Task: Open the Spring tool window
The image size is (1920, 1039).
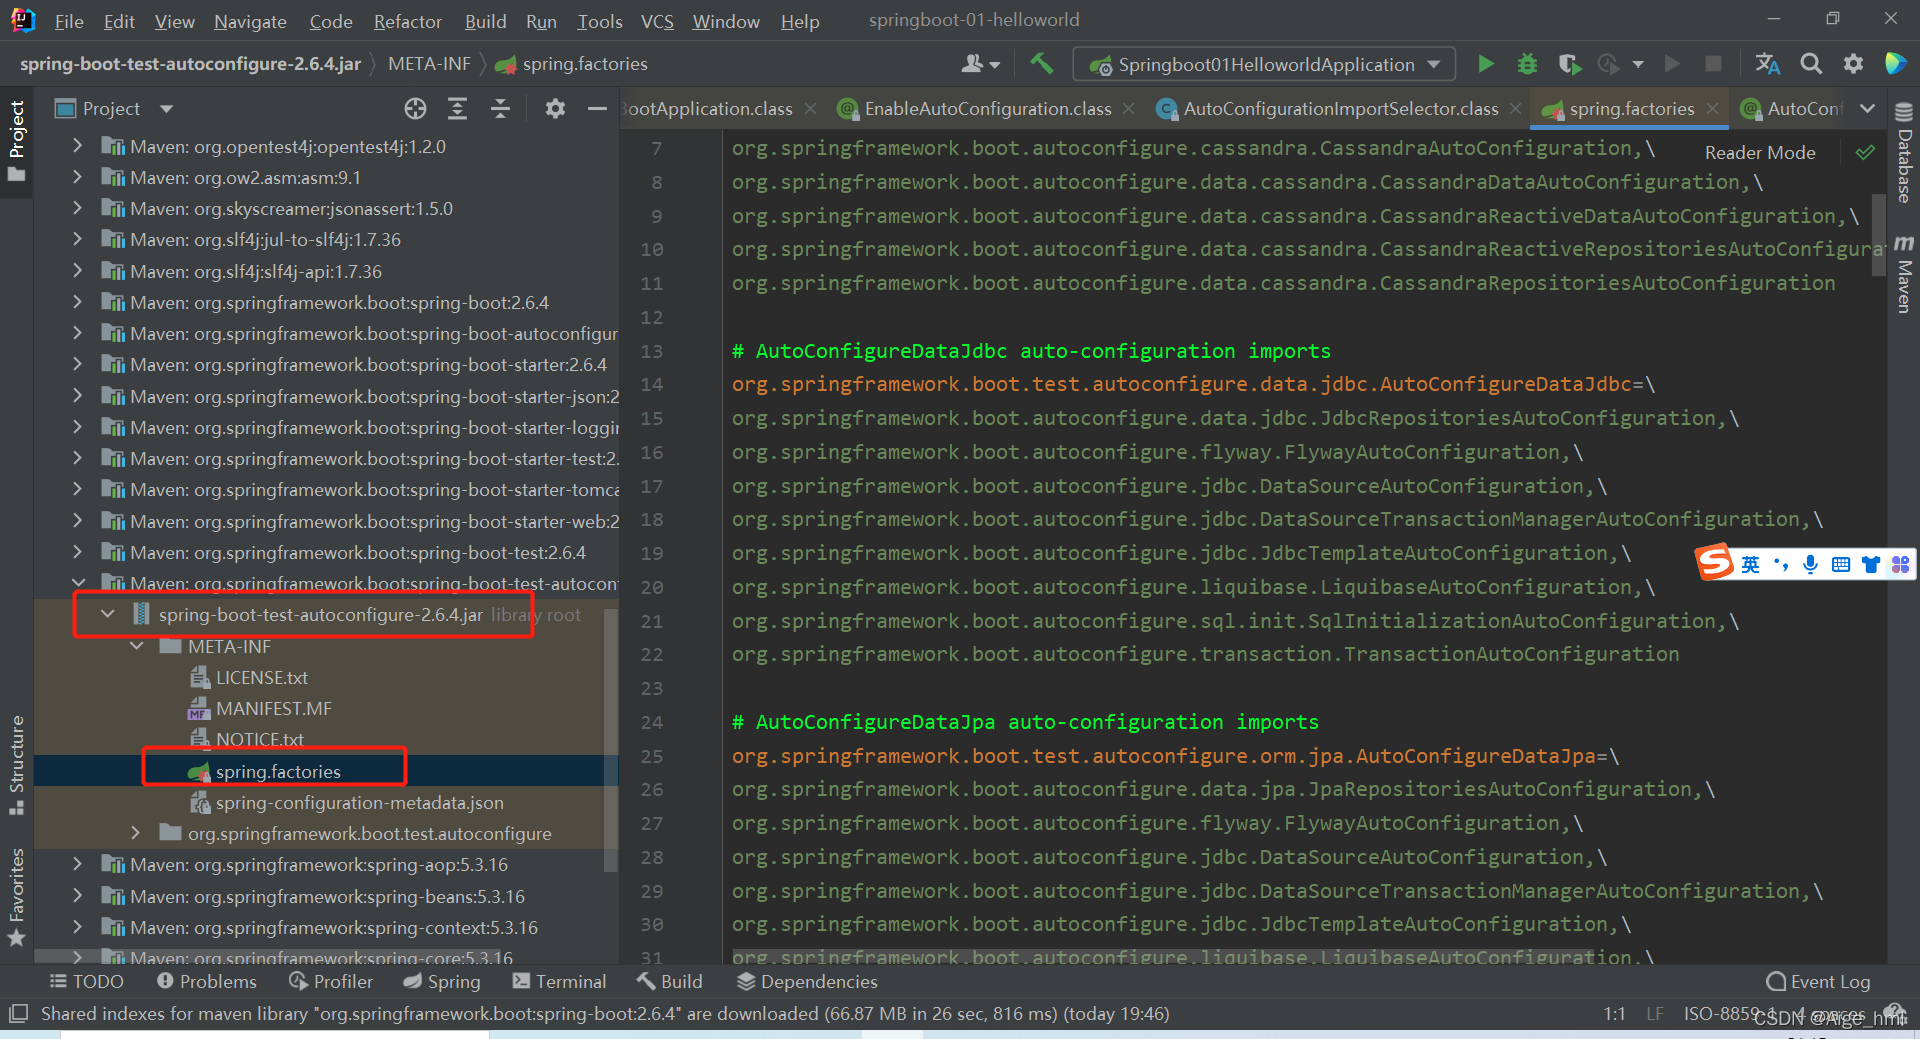Action: coord(441,982)
